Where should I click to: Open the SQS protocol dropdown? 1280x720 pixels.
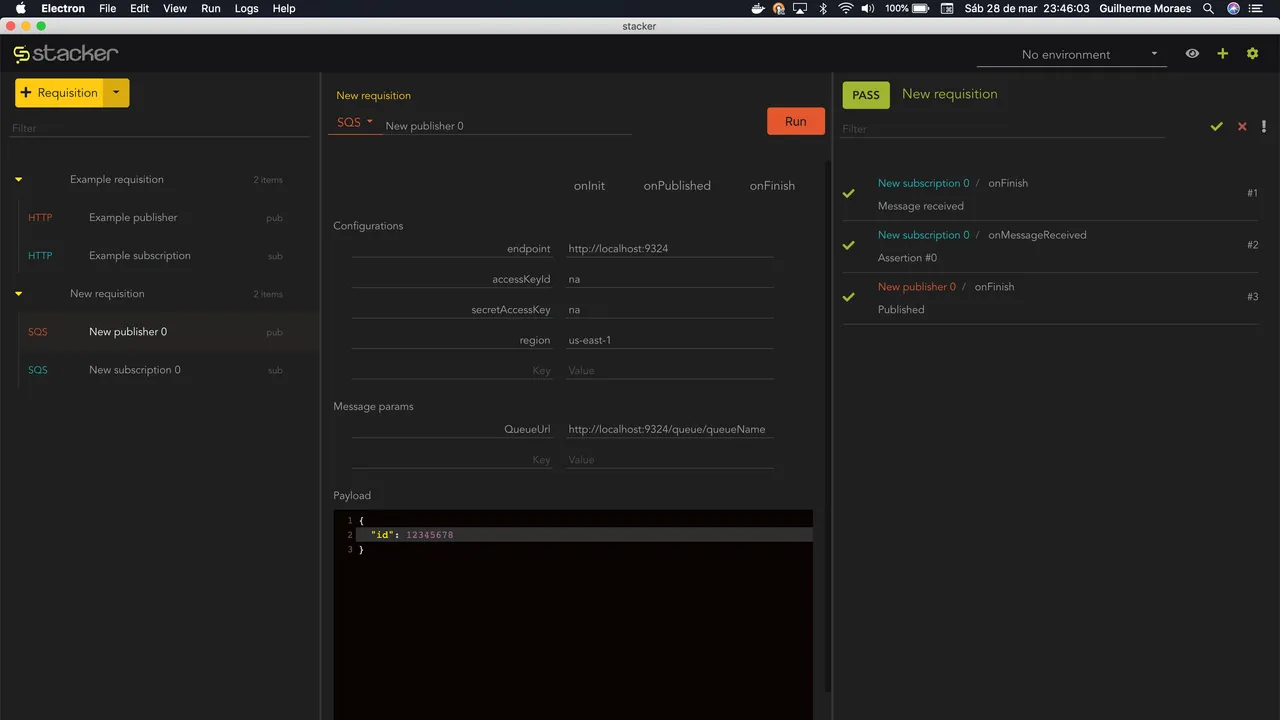354,122
